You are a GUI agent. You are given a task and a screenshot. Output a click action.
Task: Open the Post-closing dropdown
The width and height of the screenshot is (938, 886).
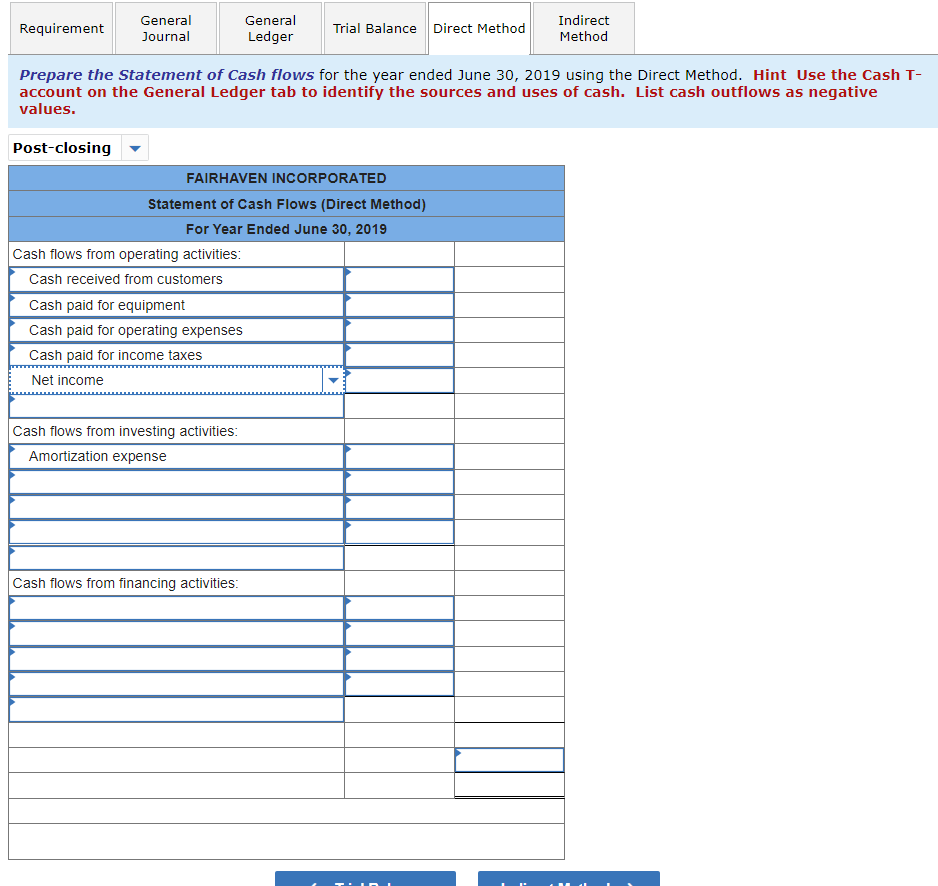tap(135, 147)
